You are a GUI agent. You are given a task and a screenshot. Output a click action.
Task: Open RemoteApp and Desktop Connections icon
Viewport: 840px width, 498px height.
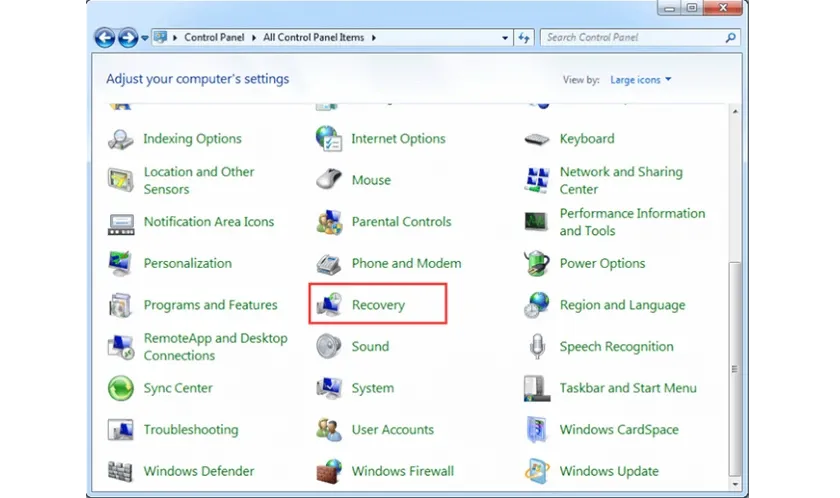pos(121,346)
